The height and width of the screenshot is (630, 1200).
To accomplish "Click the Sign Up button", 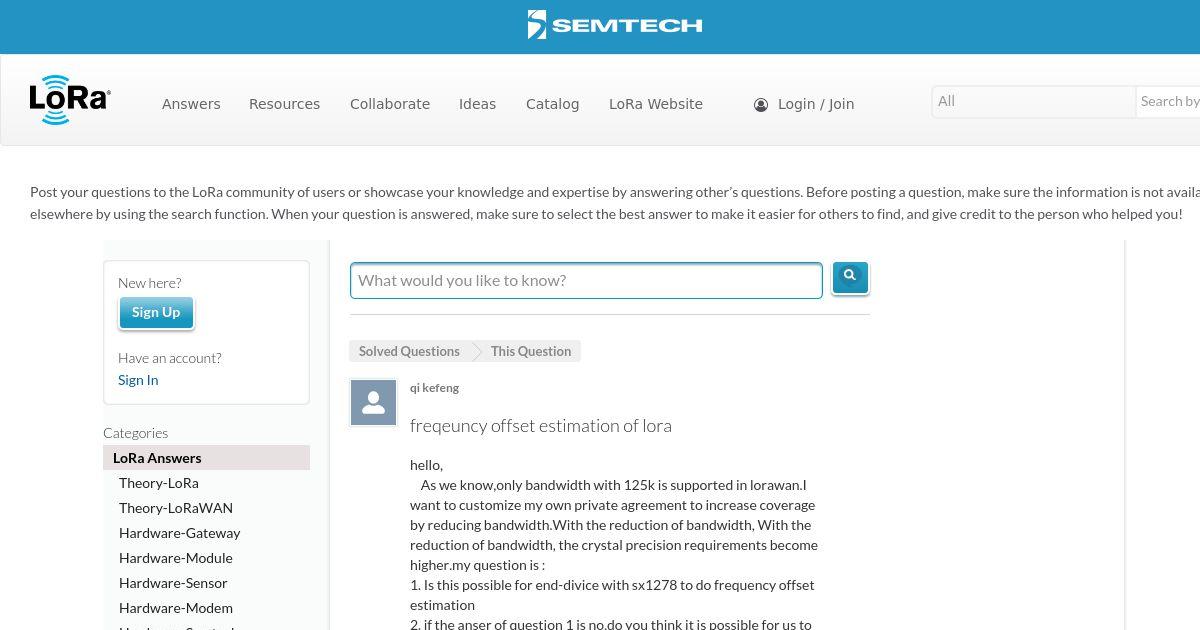I will pos(156,312).
